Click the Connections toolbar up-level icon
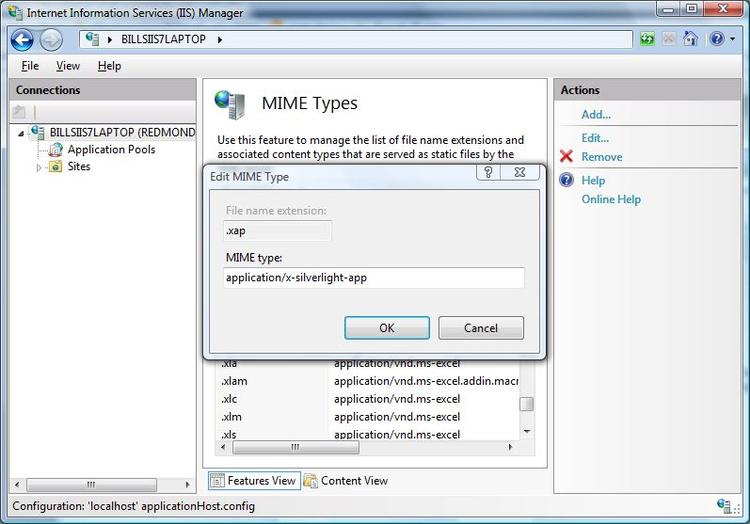Image resolution: width=750 pixels, height=524 pixels. [19, 112]
